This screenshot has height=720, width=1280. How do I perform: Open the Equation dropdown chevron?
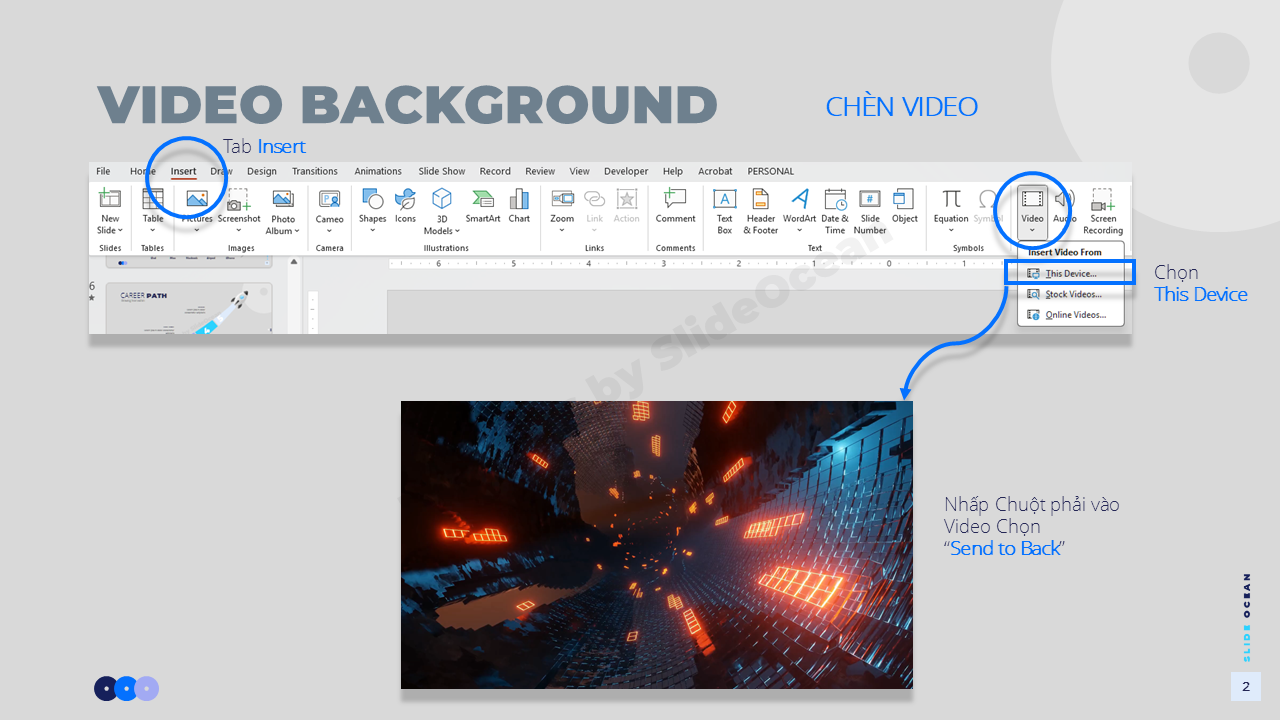(x=952, y=231)
